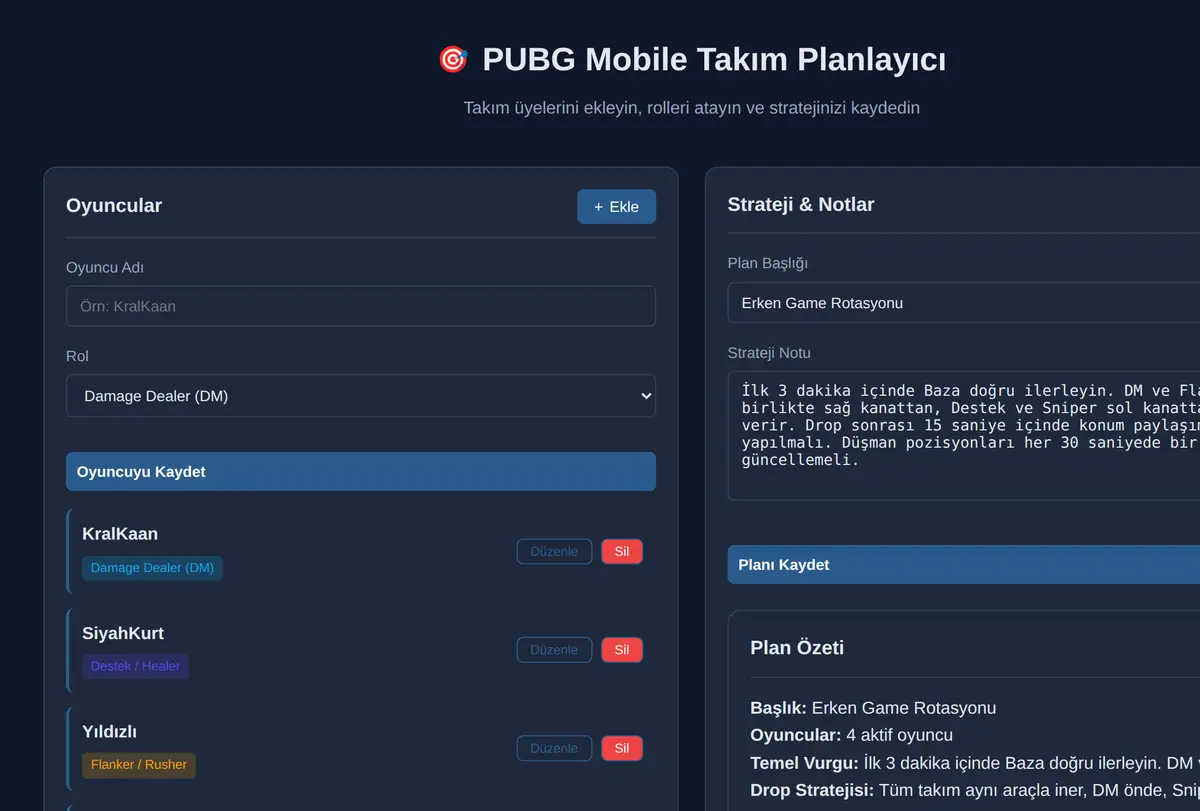Image resolution: width=1200 pixels, height=811 pixels.
Task: Click the Plan Başlığı input field
Action: (x=964, y=302)
